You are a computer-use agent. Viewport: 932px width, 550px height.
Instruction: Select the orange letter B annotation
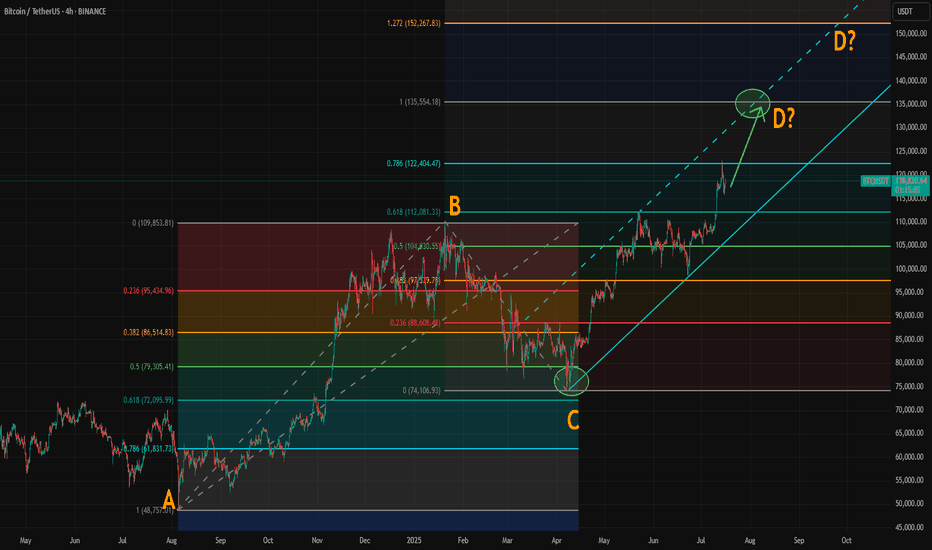pos(455,206)
